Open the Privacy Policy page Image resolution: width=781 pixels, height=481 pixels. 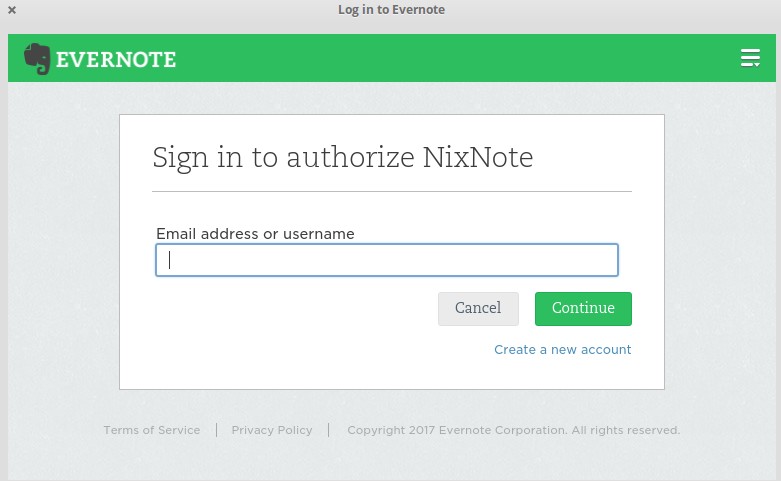271,430
